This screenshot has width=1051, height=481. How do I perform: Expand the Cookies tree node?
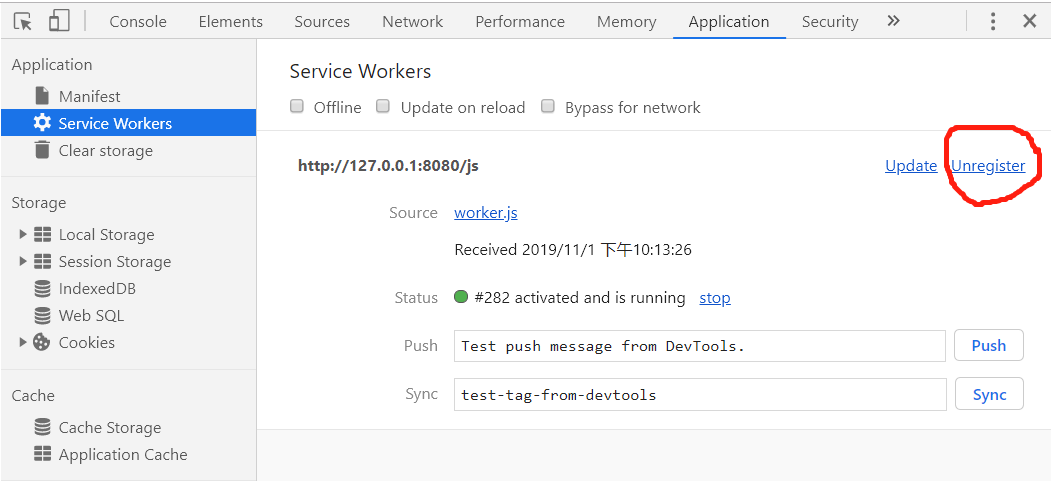click(x=23, y=342)
